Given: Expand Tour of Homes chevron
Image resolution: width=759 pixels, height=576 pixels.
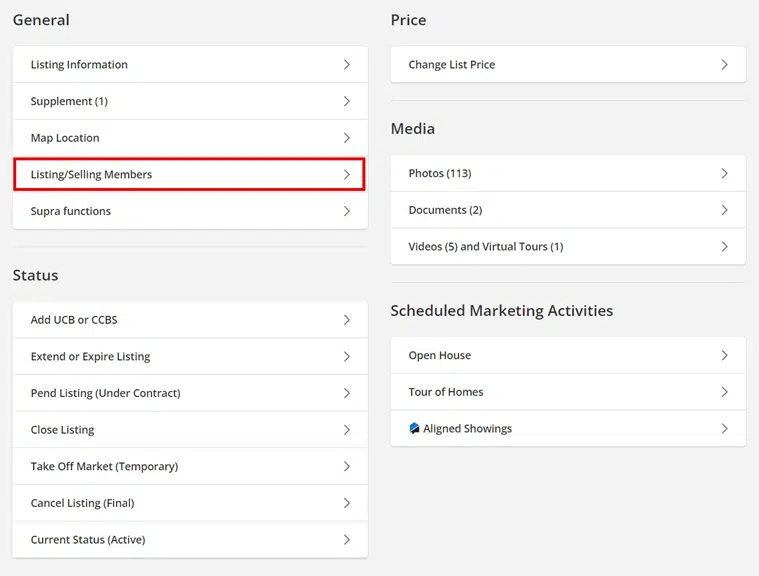Looking at the screenshot, I should point(725,392).
